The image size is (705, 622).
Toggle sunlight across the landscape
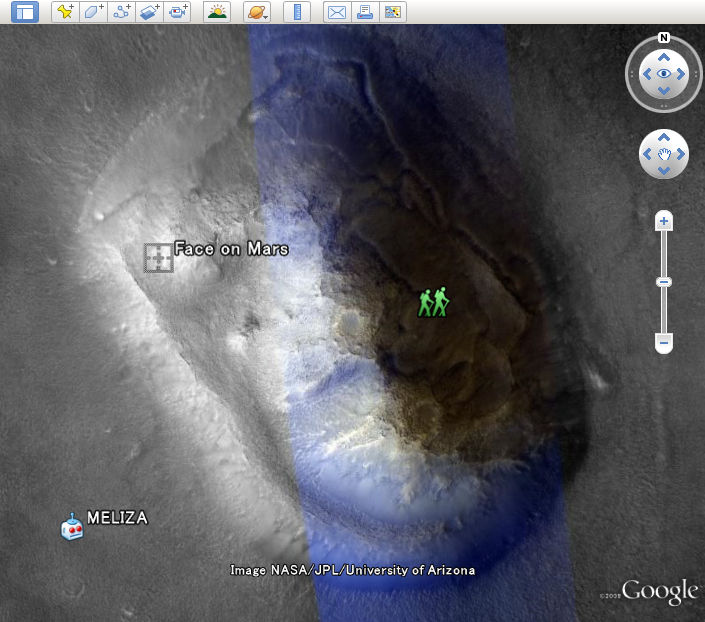[217, 12]
